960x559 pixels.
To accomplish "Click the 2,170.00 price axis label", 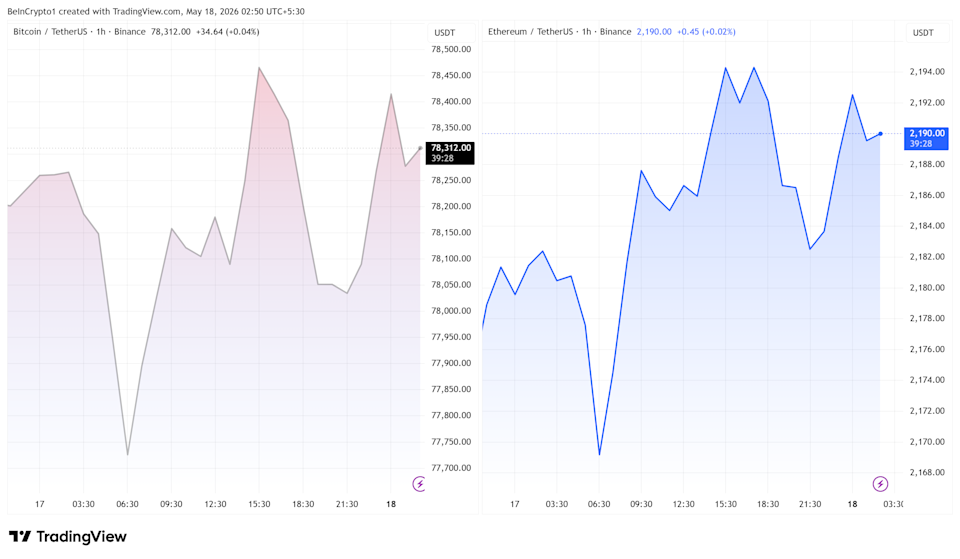I will (927, 441).
